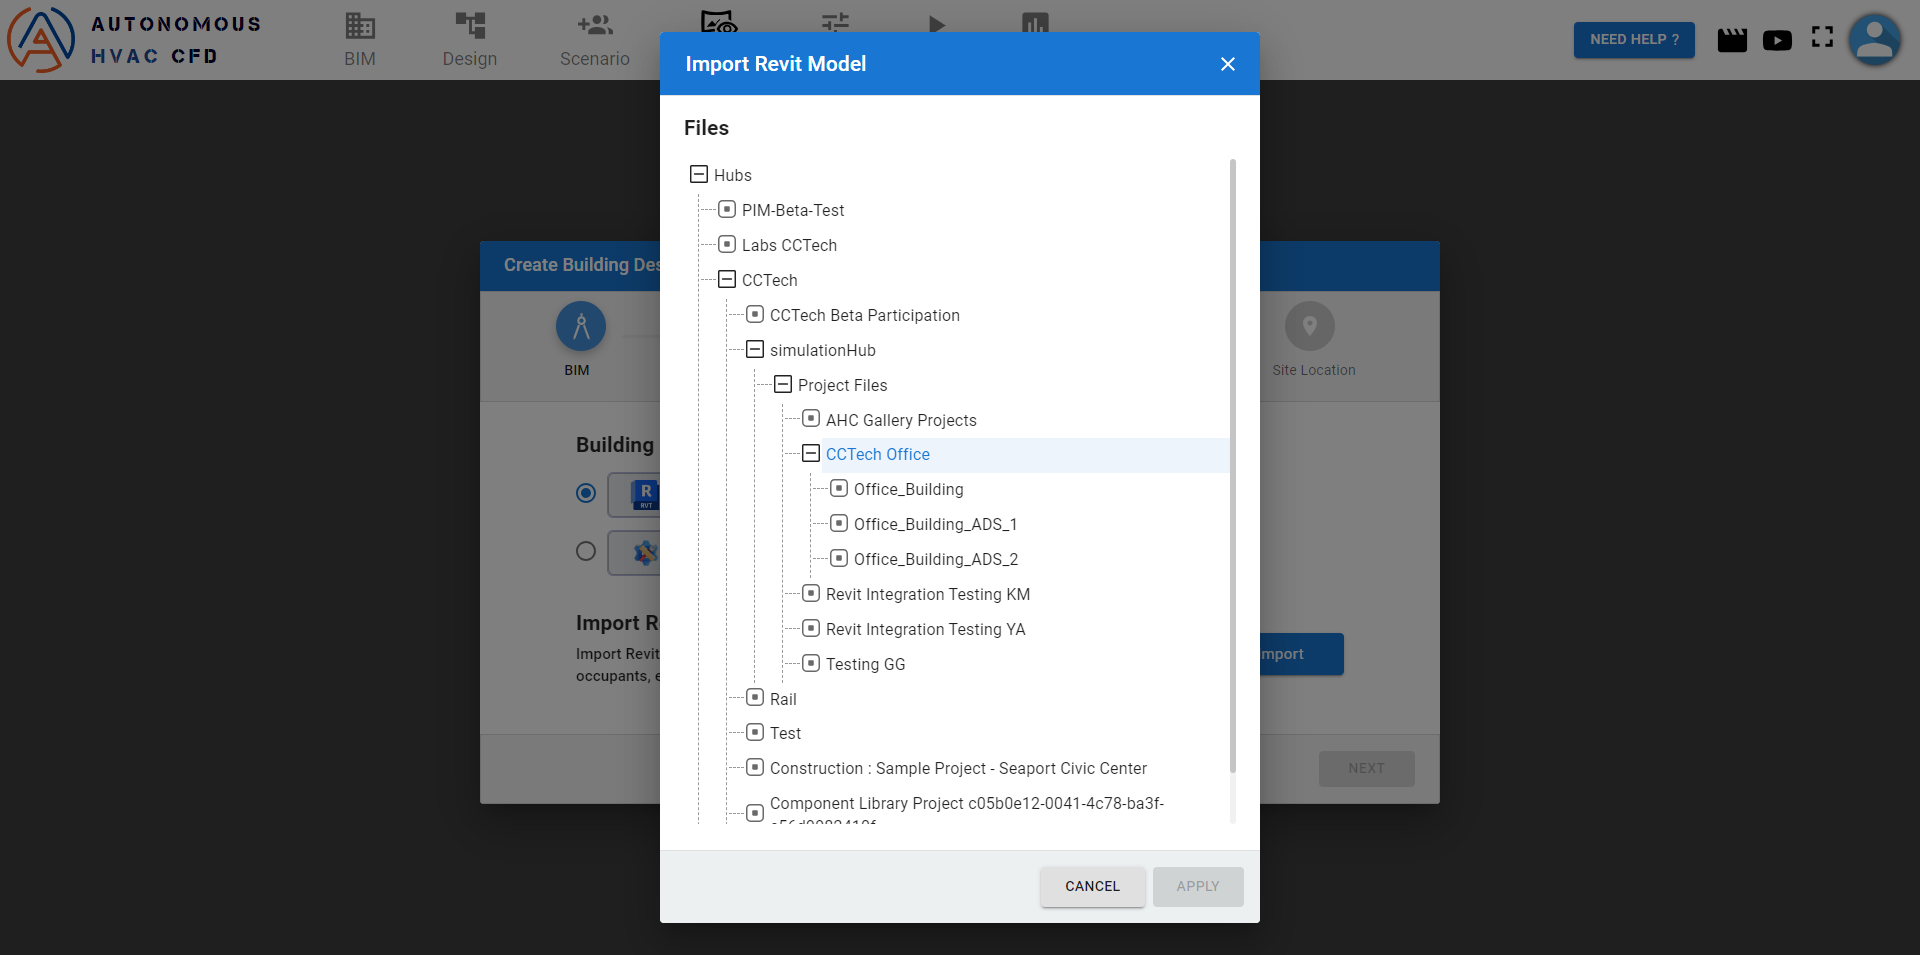
Task: Select CCTech Beta Participation label
Action: point(865,316)
